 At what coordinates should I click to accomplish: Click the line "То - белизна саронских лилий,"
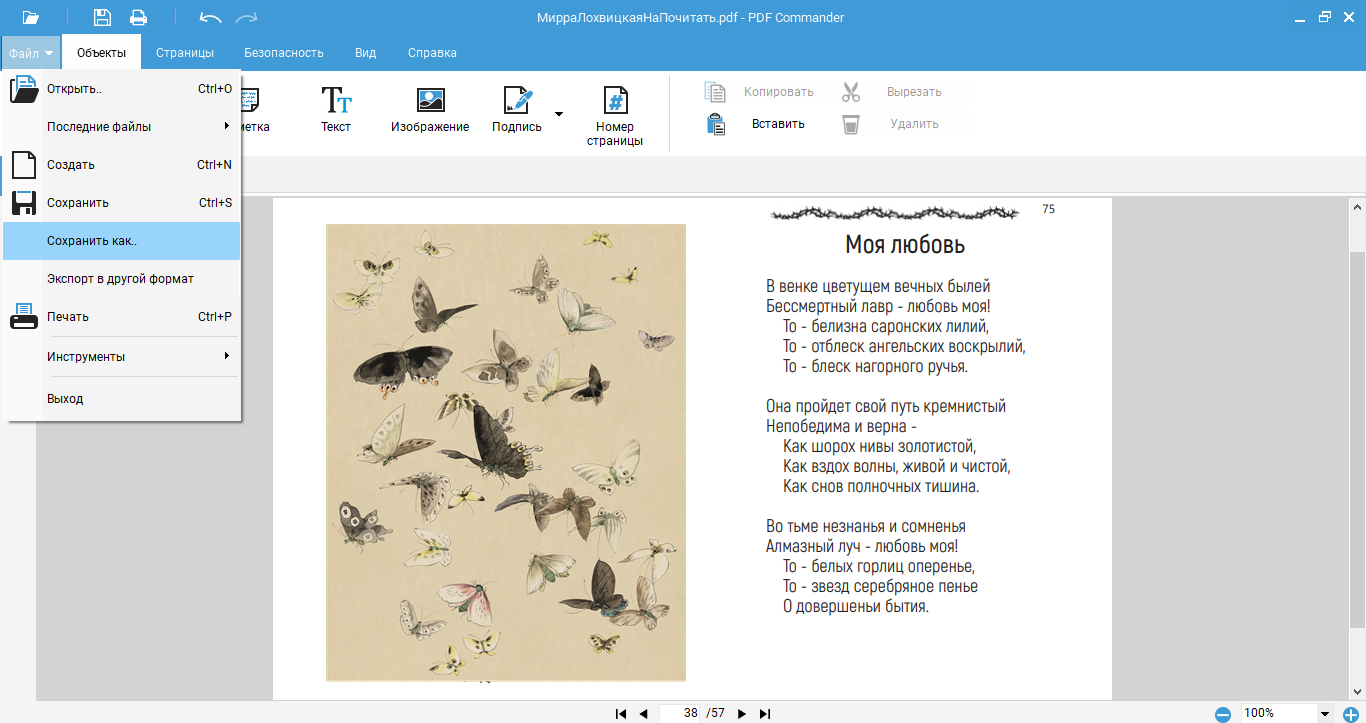(886, 326)
